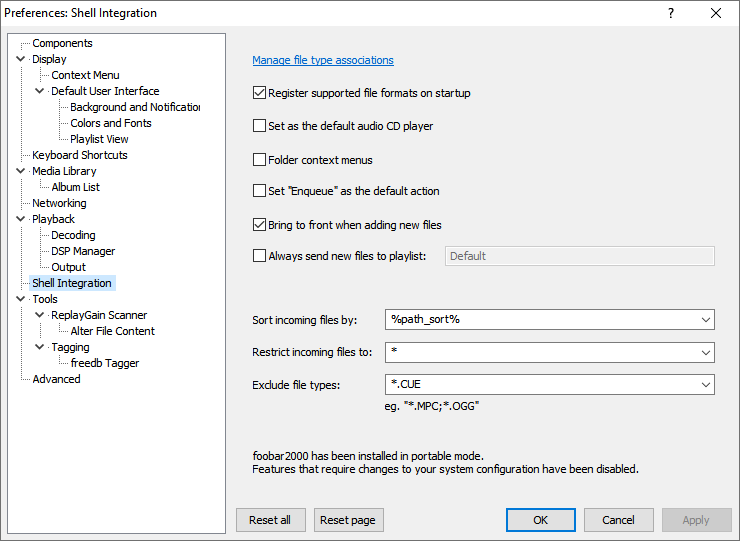Screen dimensions: 740x541
Task: Enable Set Enqueue as default action
Action: pyautogui.click(x=260, y=191)
